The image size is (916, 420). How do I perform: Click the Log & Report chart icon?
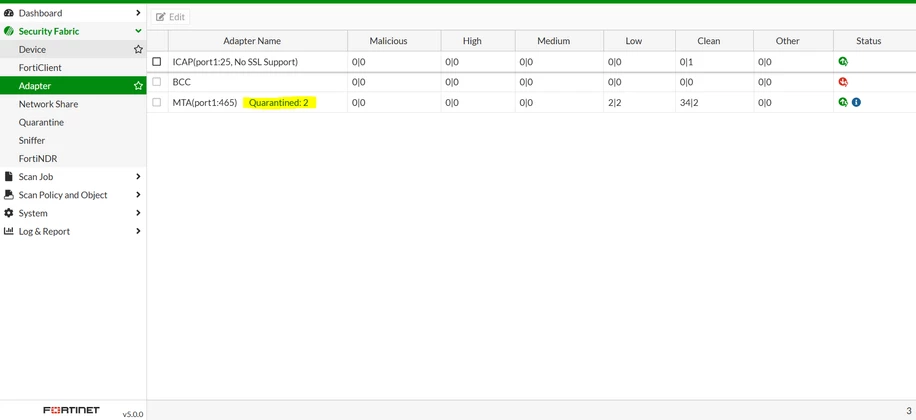8,231
